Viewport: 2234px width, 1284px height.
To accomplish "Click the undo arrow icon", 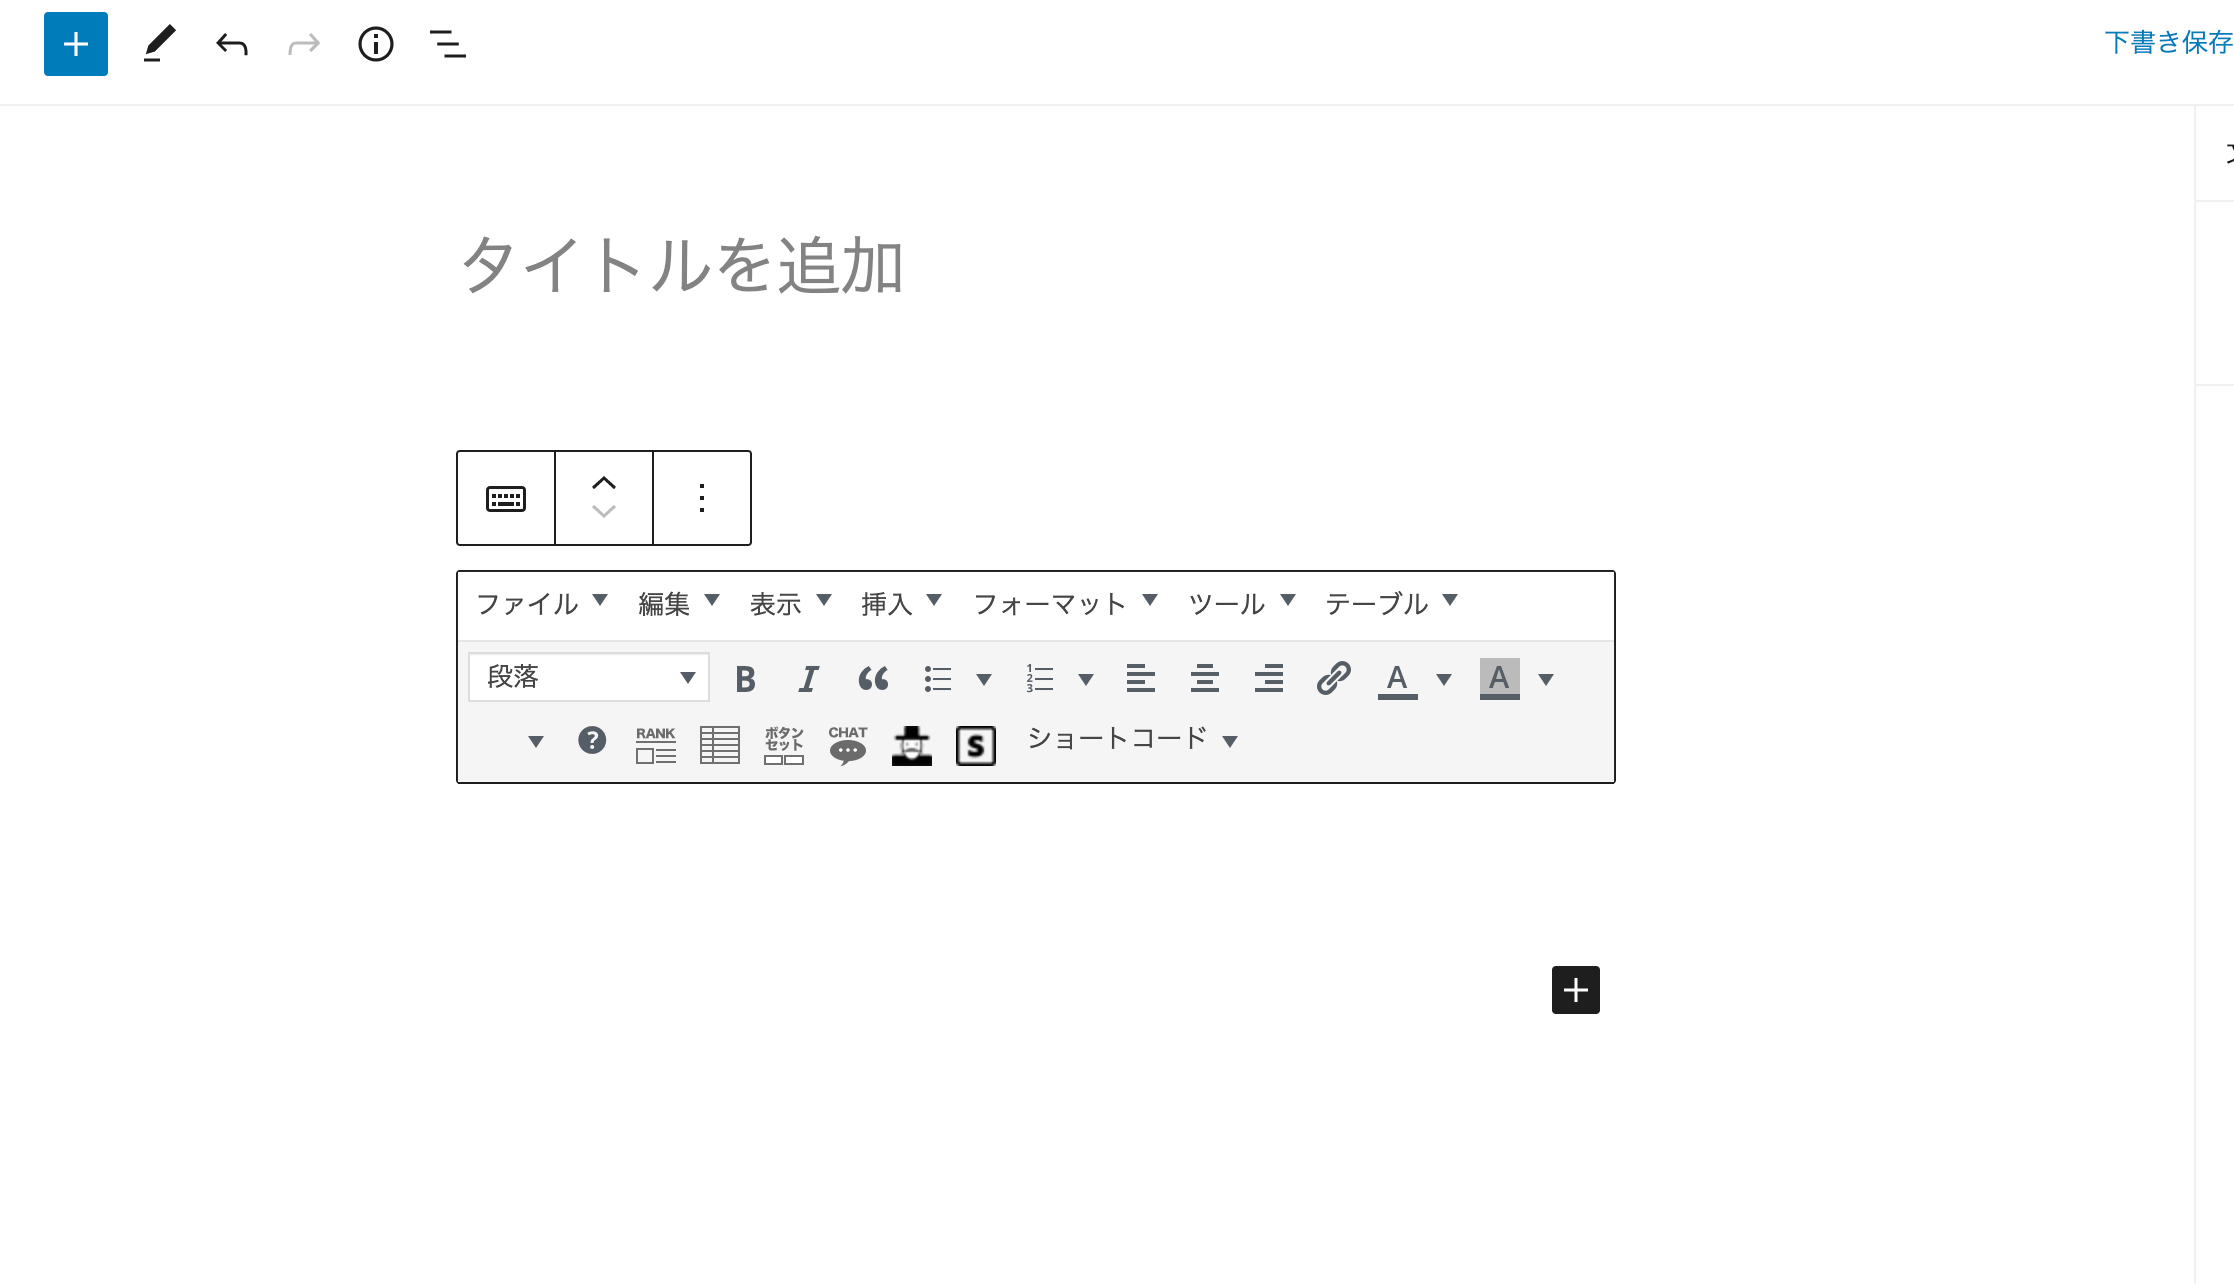I will click(232, 44).
